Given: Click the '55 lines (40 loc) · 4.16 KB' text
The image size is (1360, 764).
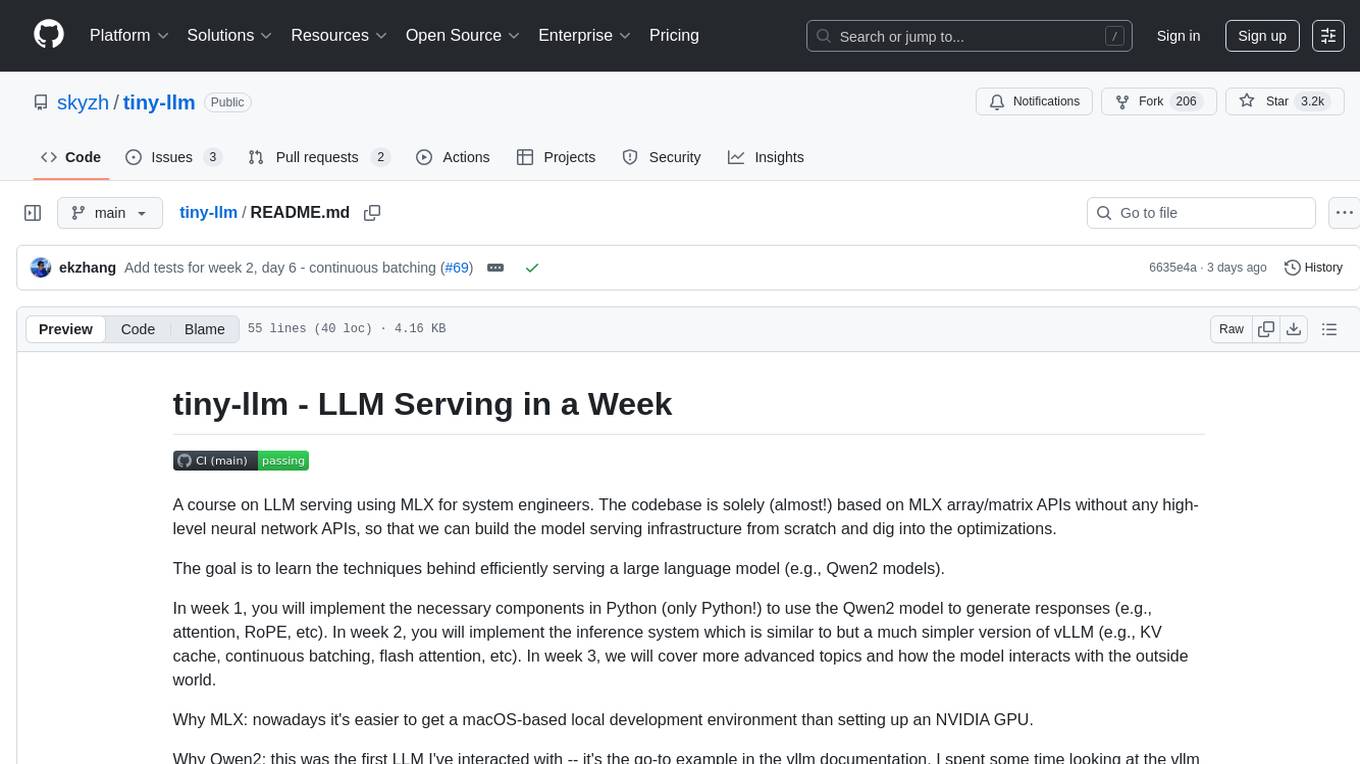Looking at the screenshot, I should (x=346, y=329).
